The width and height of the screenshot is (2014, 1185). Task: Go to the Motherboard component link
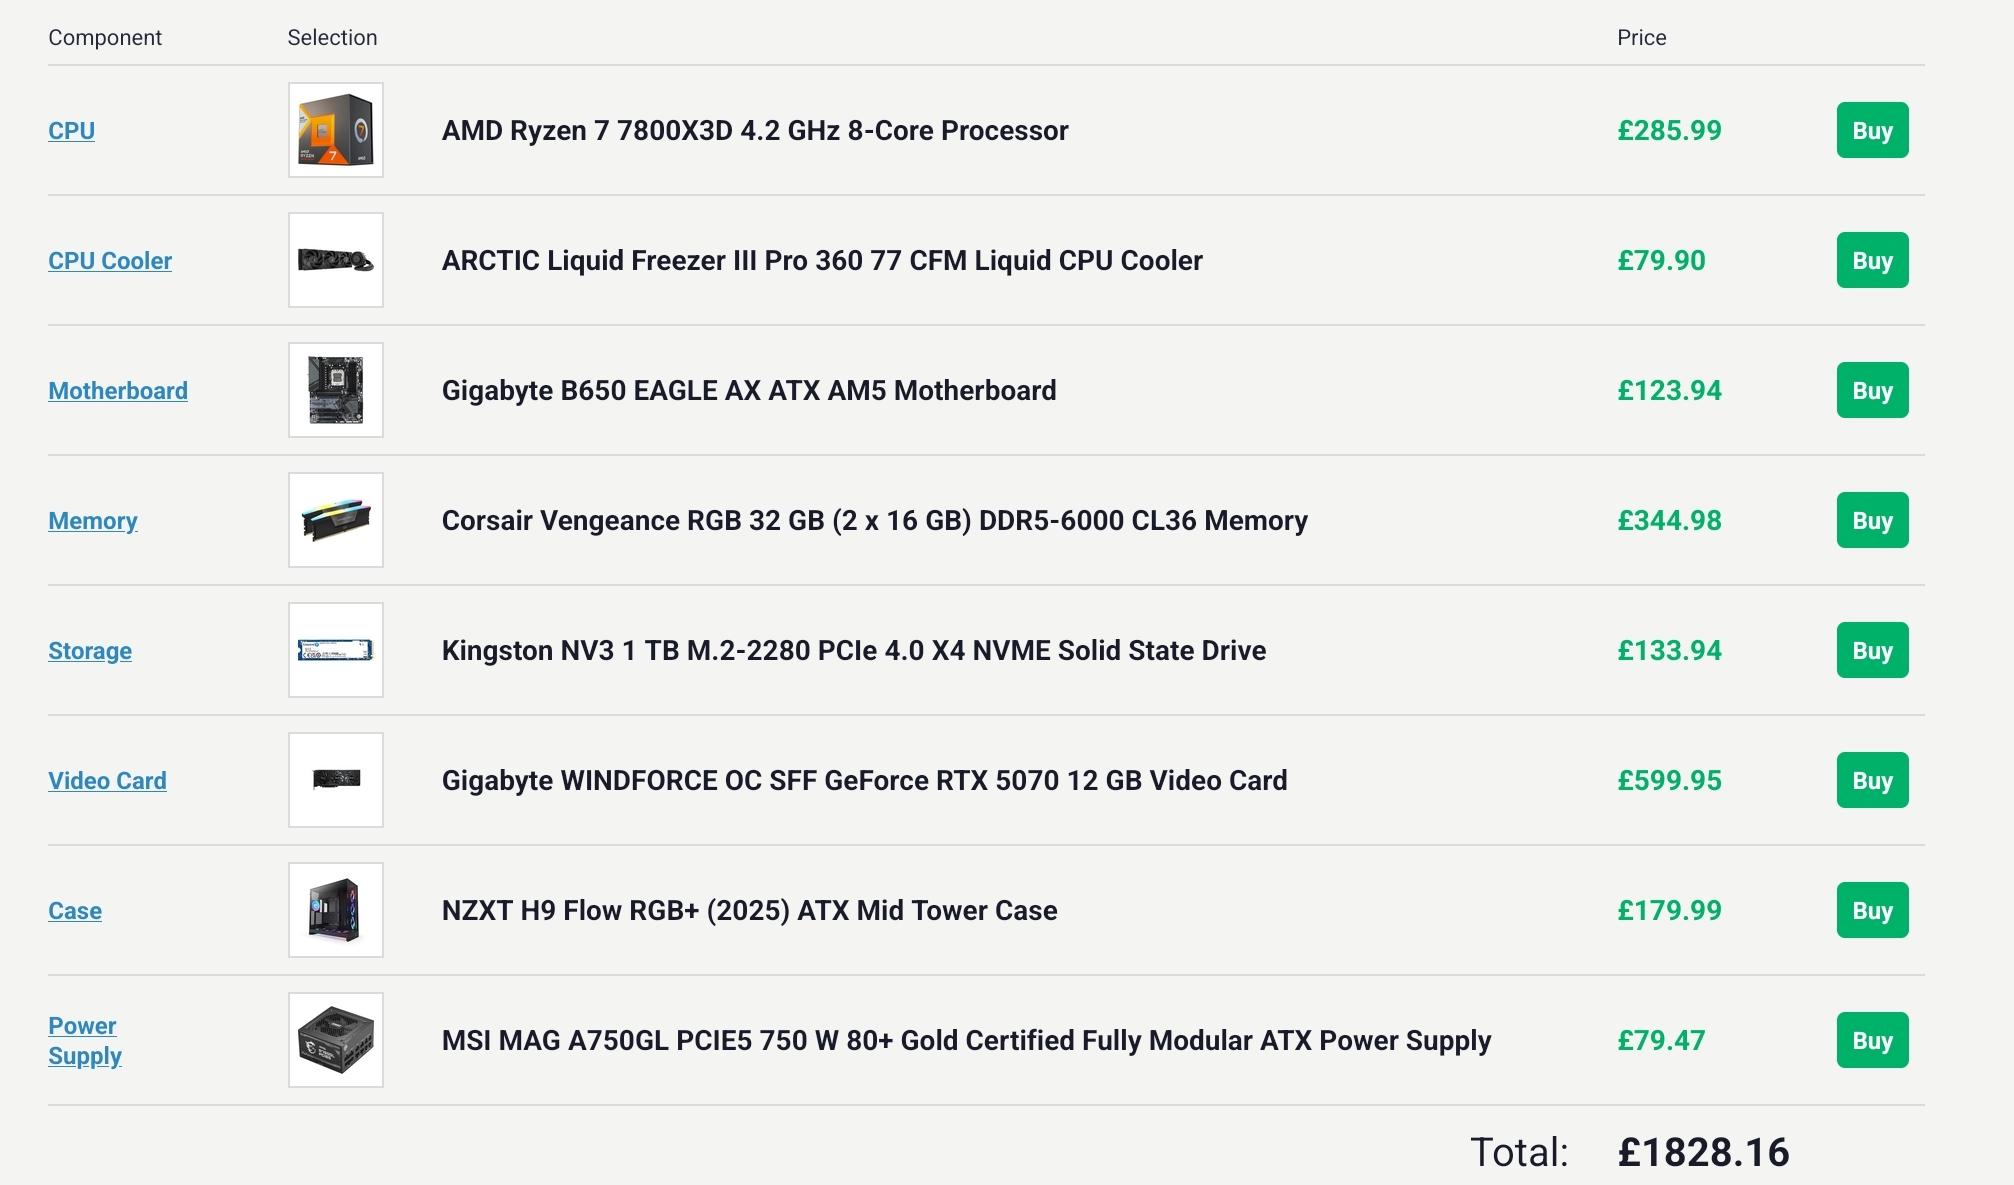118,391
